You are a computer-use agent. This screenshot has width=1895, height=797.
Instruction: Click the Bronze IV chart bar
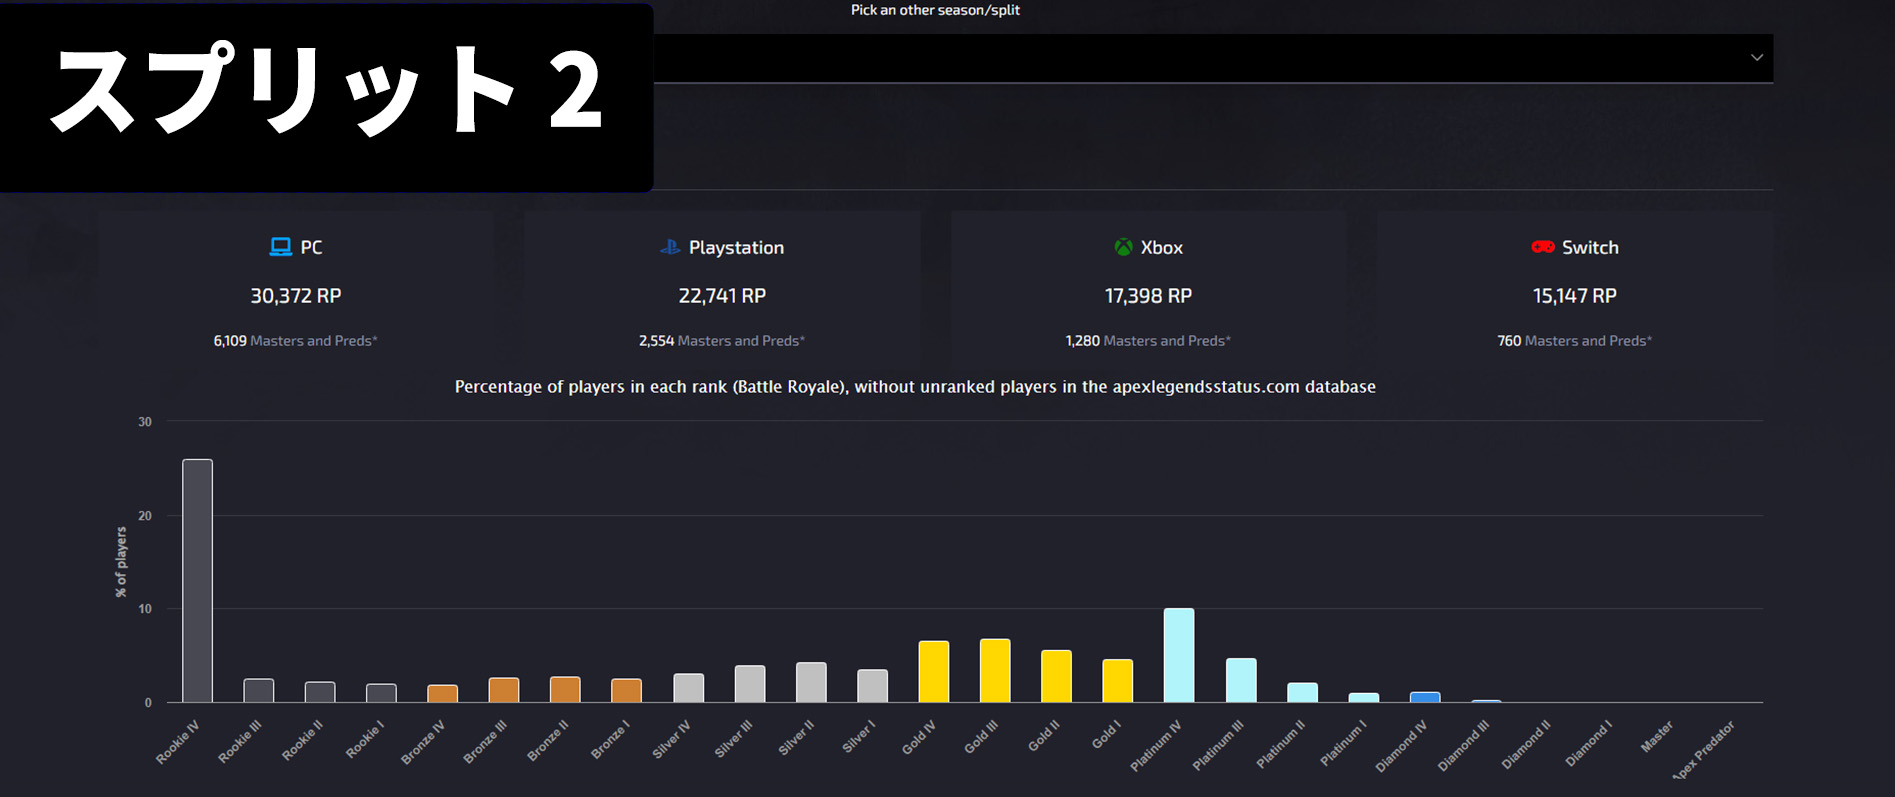[442, 693]
